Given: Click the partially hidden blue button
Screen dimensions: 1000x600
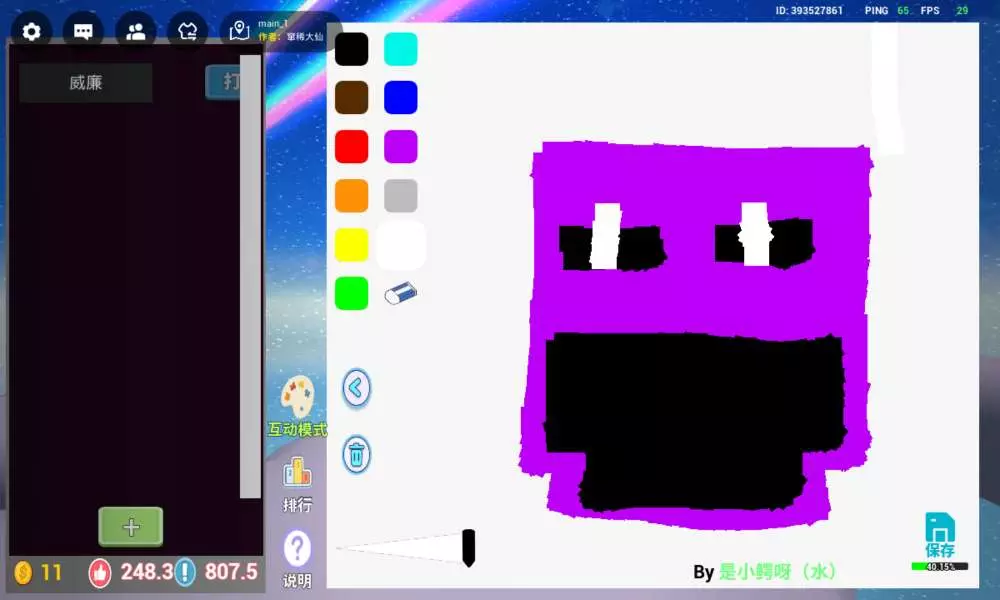Looking at the screenshot, I should (x=223, y=82).
